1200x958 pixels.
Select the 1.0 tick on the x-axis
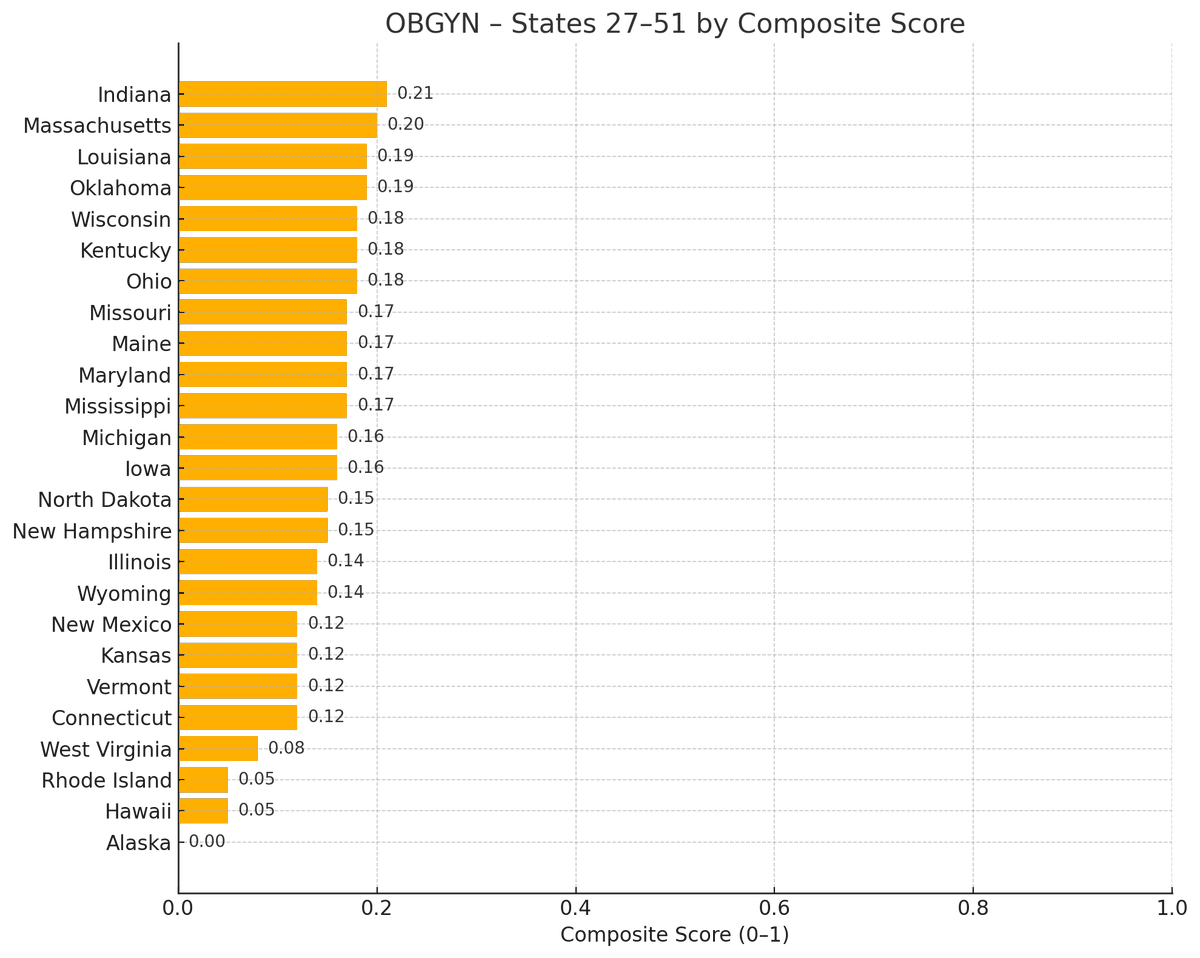(1172, 908)
